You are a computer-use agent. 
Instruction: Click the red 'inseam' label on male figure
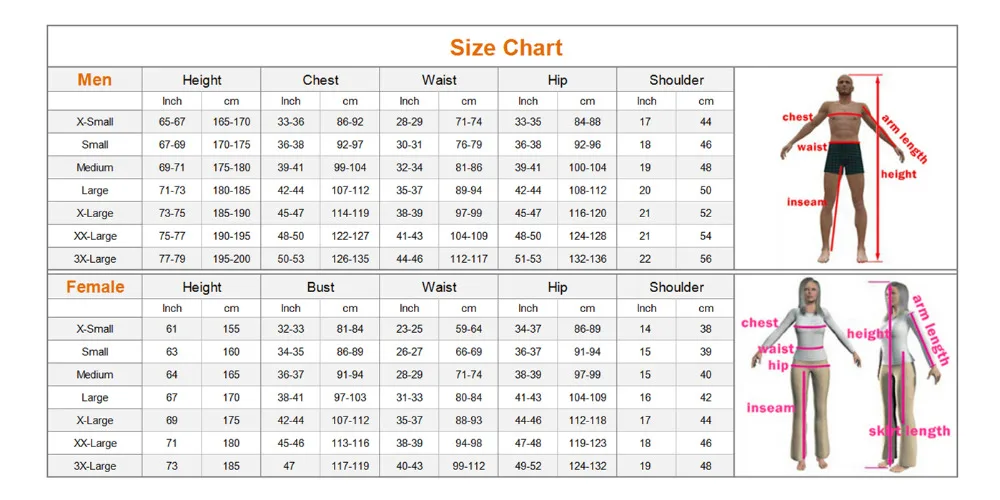coord(807,202)
